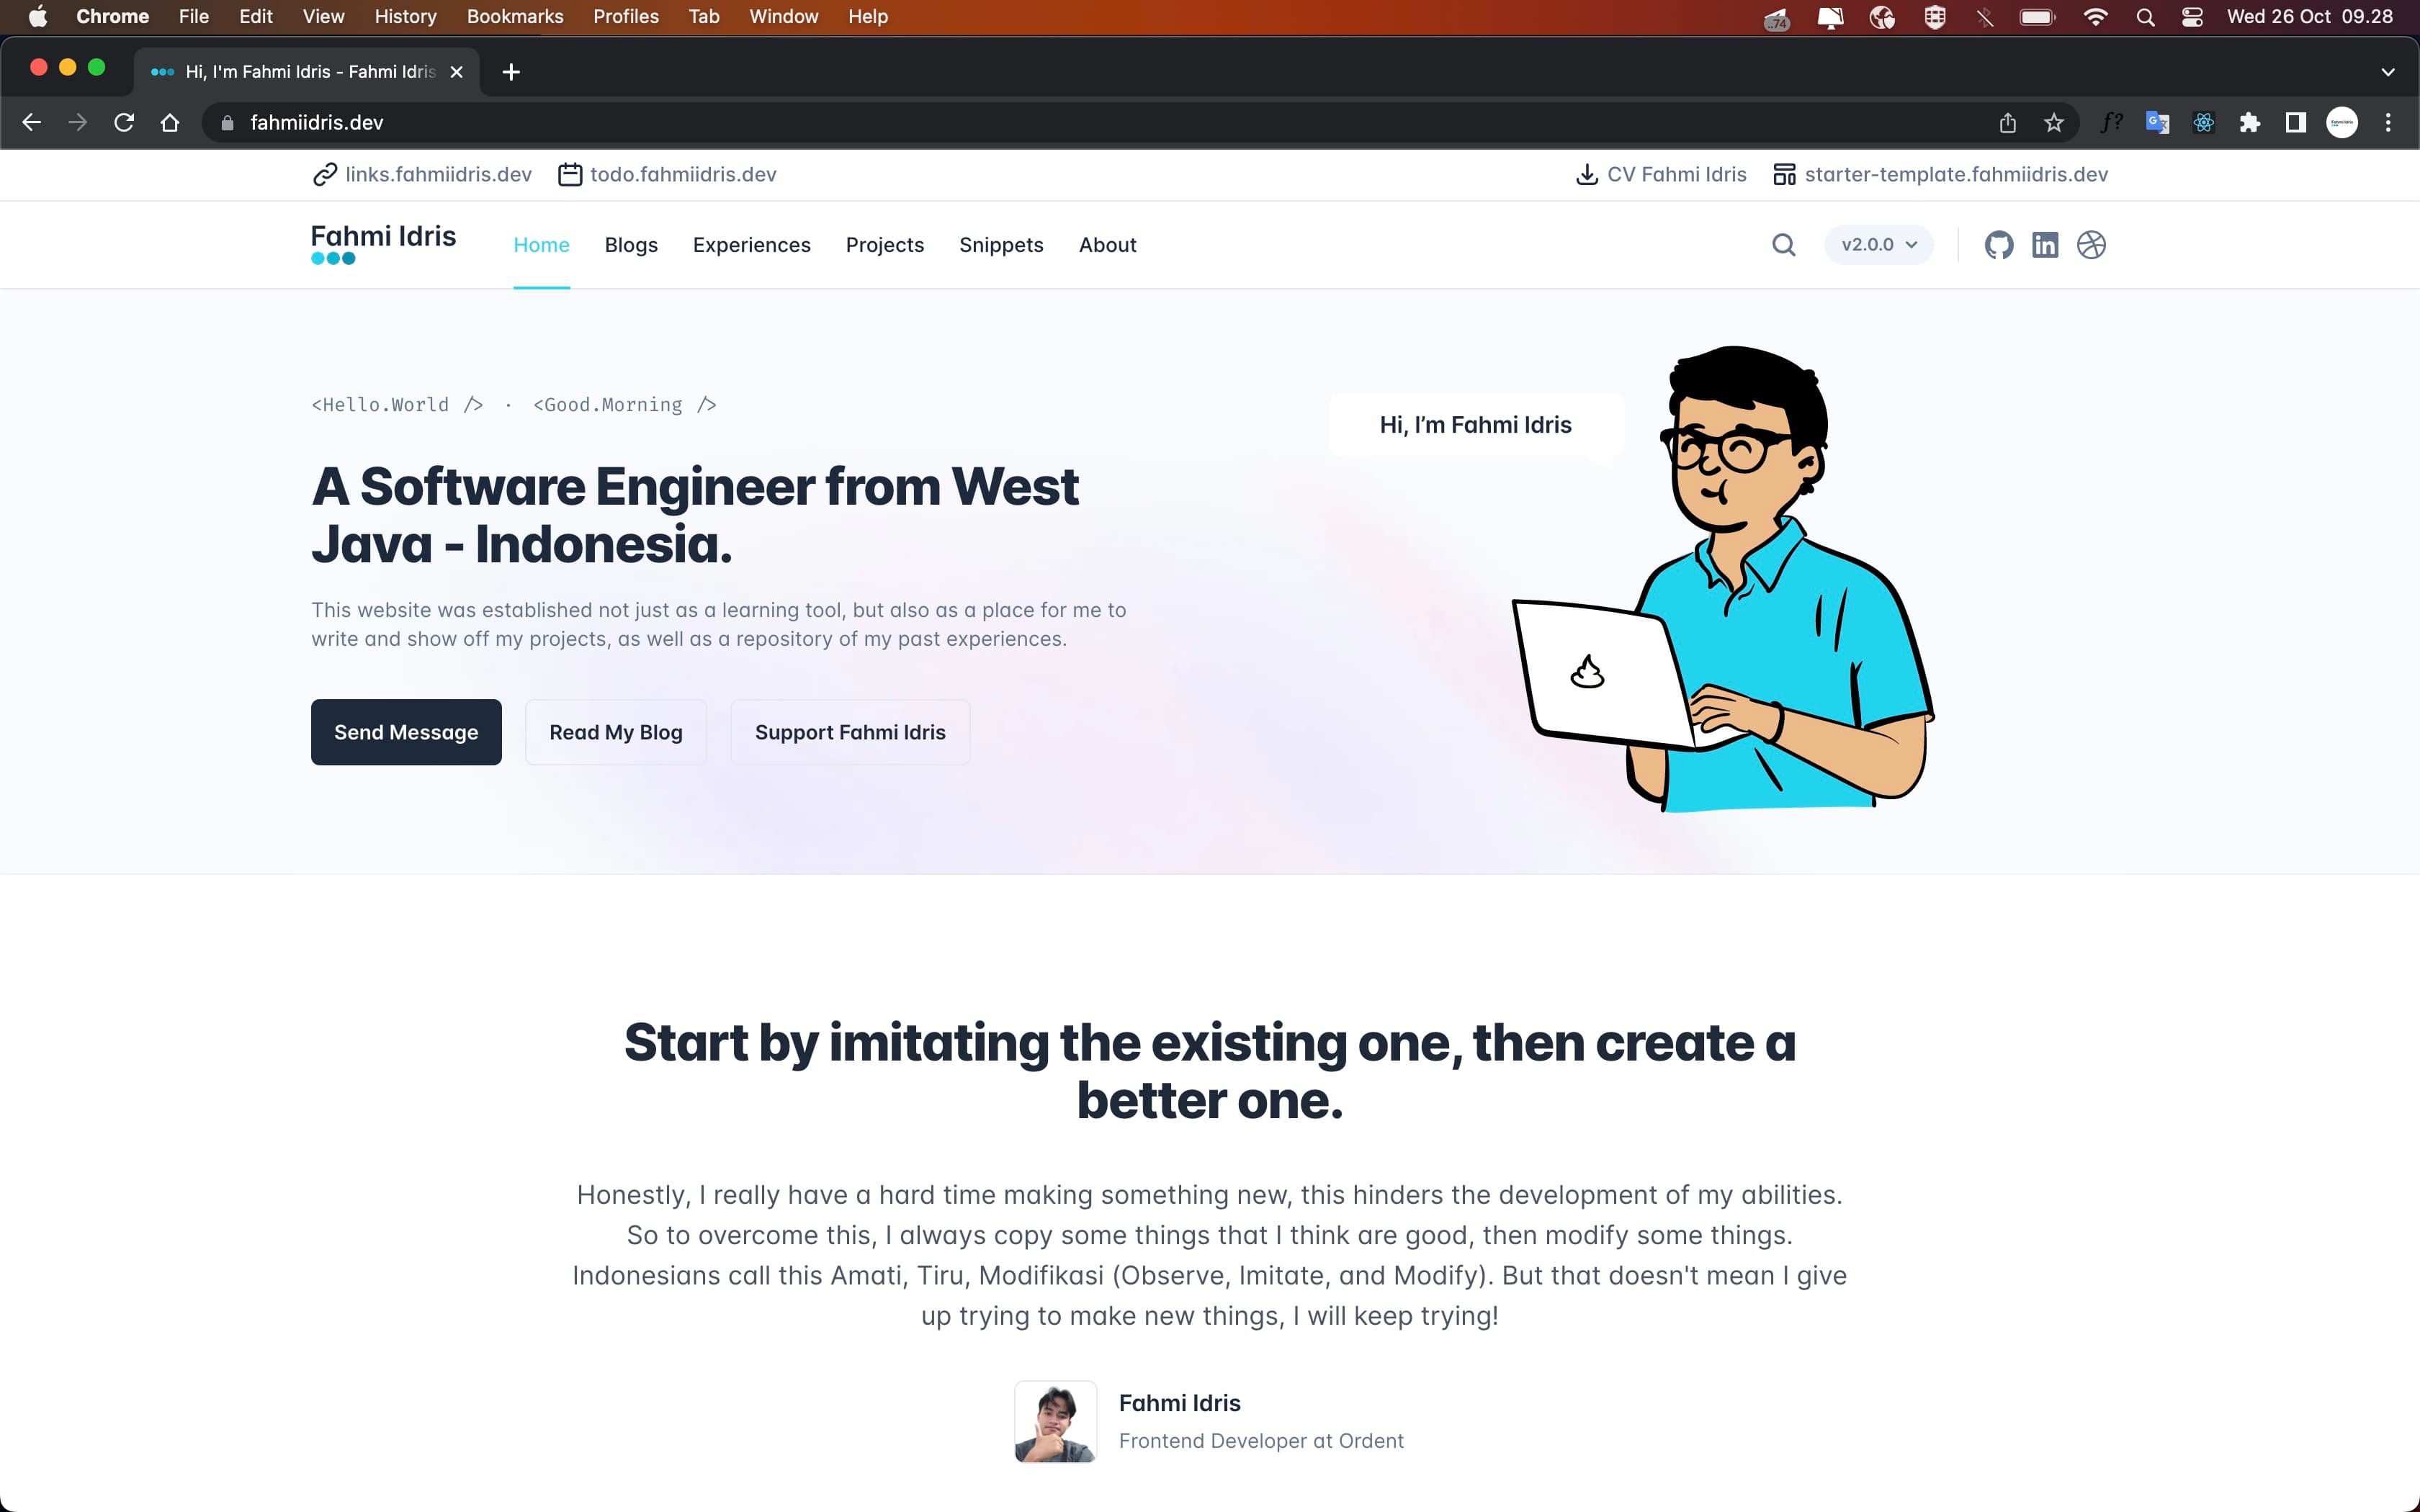
Task: Reload the page
Action: point(124,123)
